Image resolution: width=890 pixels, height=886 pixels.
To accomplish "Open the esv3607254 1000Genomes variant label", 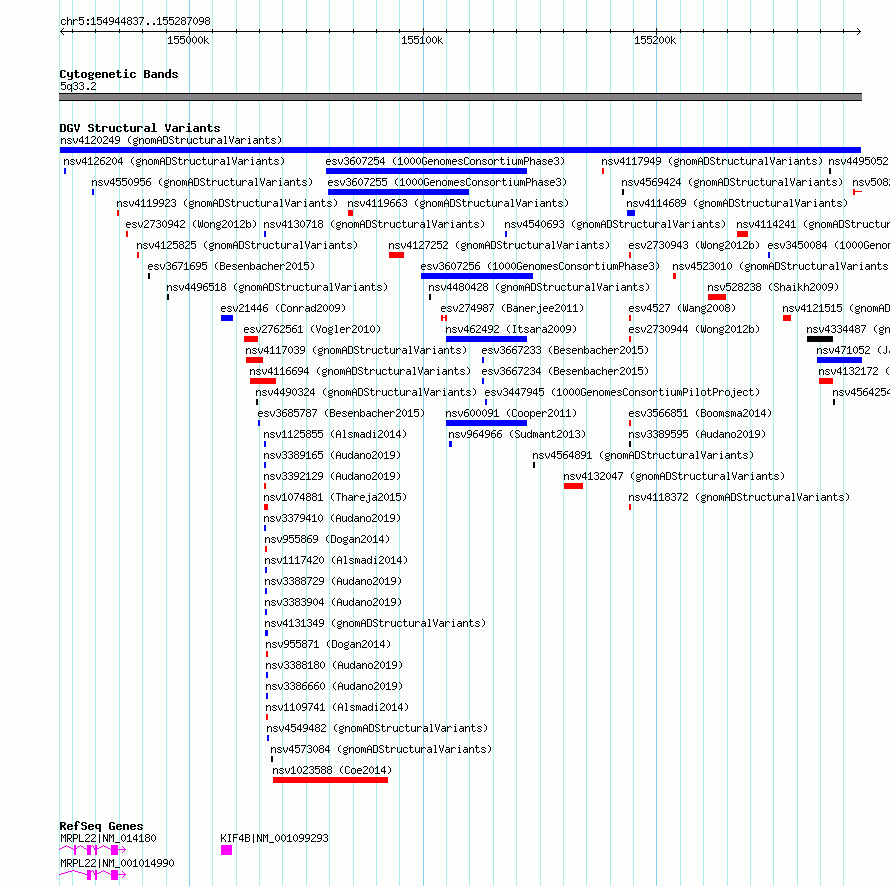I will (x=445, y=161).
